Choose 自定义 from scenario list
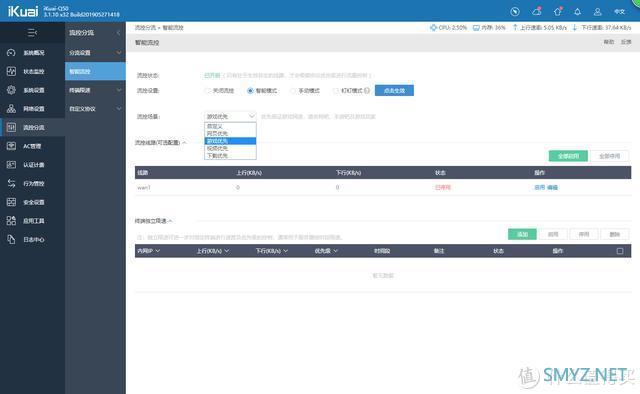This screenshot has height=394, width=640. point(230,126)
